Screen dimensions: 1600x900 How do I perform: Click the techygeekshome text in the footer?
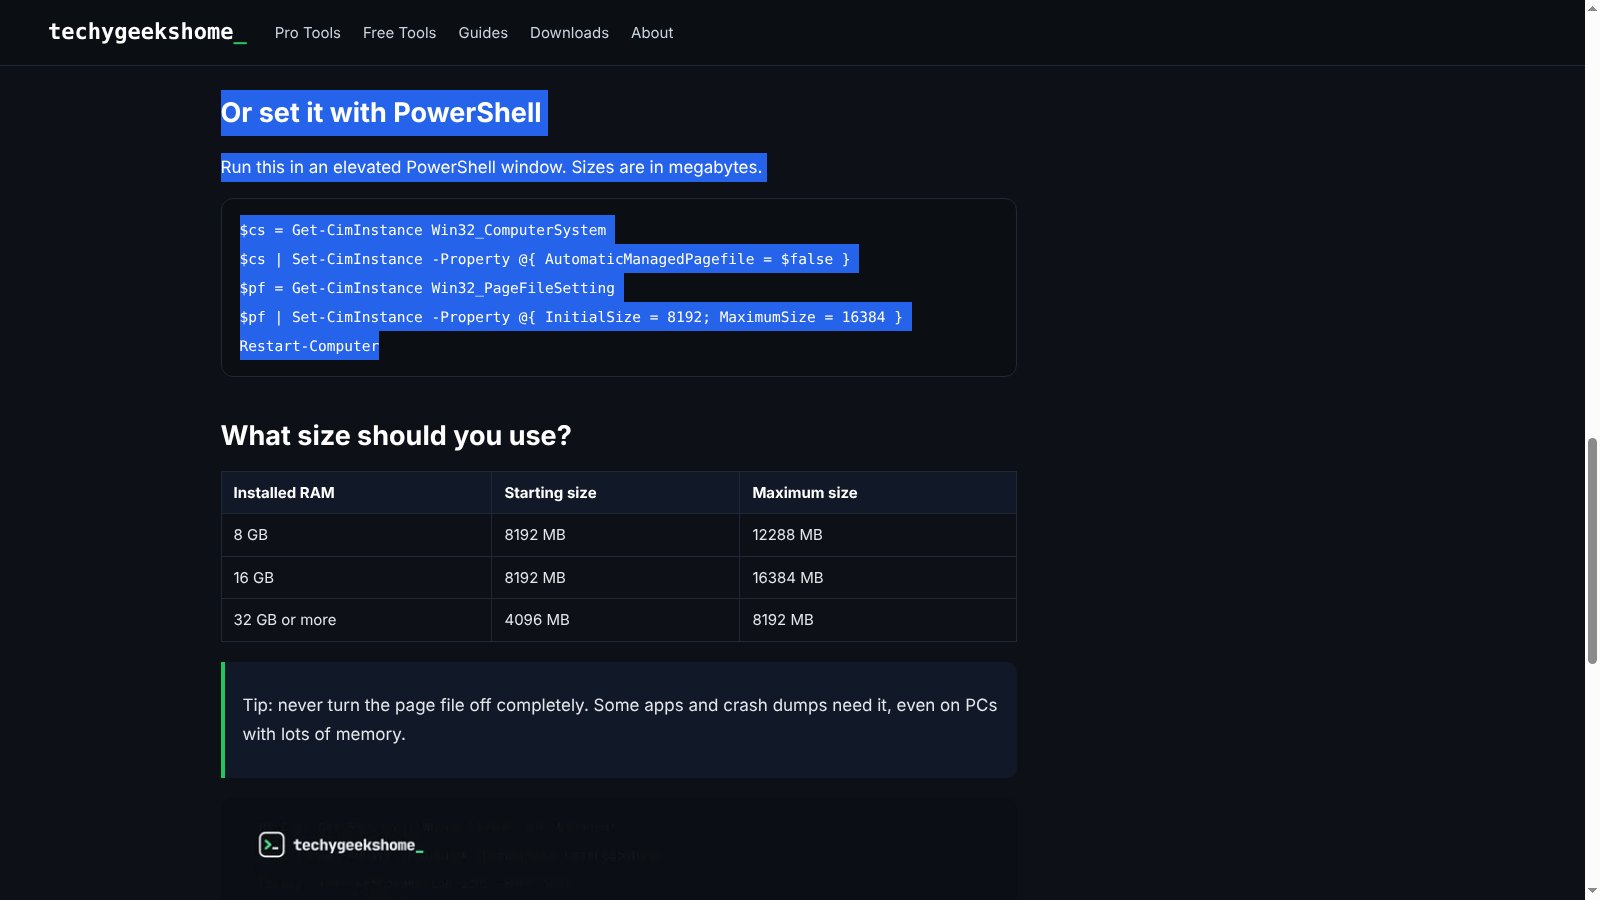pos(358,845)
